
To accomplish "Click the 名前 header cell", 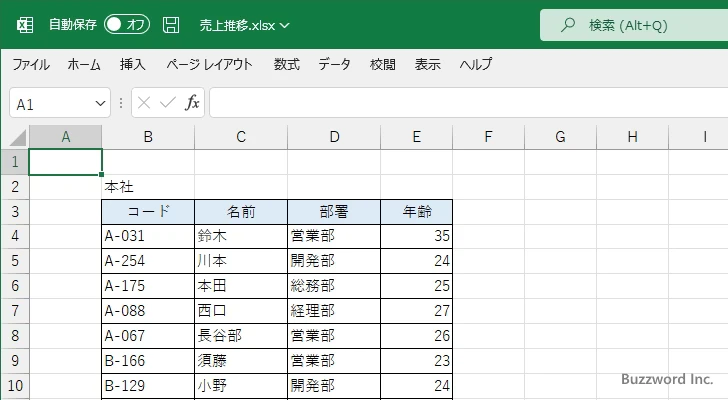I will coord(241,212).
